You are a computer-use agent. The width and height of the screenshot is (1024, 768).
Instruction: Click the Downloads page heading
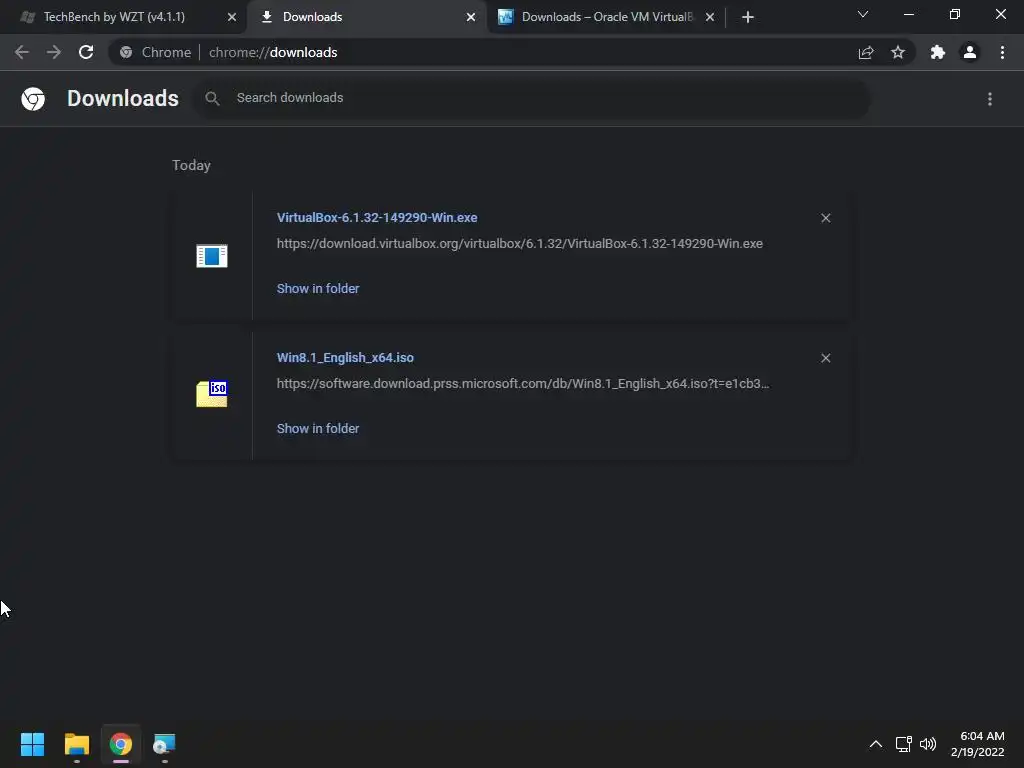tap(123, 99)
